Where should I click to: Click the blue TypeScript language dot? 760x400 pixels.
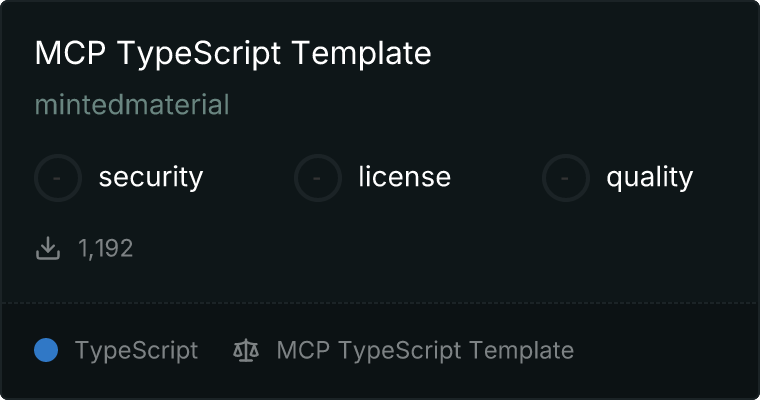point(46,350)
